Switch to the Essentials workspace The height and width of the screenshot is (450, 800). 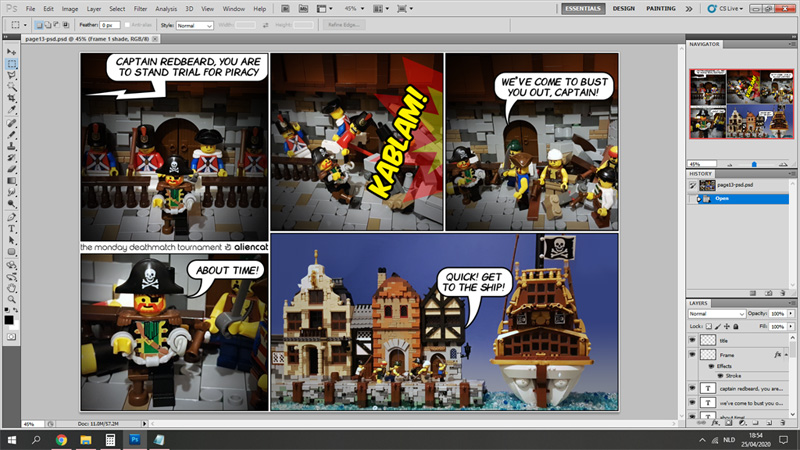(x=583, y=9)
